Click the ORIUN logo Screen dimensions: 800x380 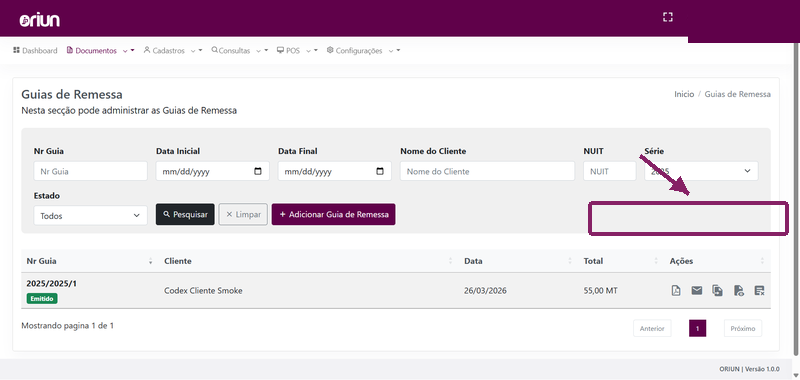tap(40, 20)
